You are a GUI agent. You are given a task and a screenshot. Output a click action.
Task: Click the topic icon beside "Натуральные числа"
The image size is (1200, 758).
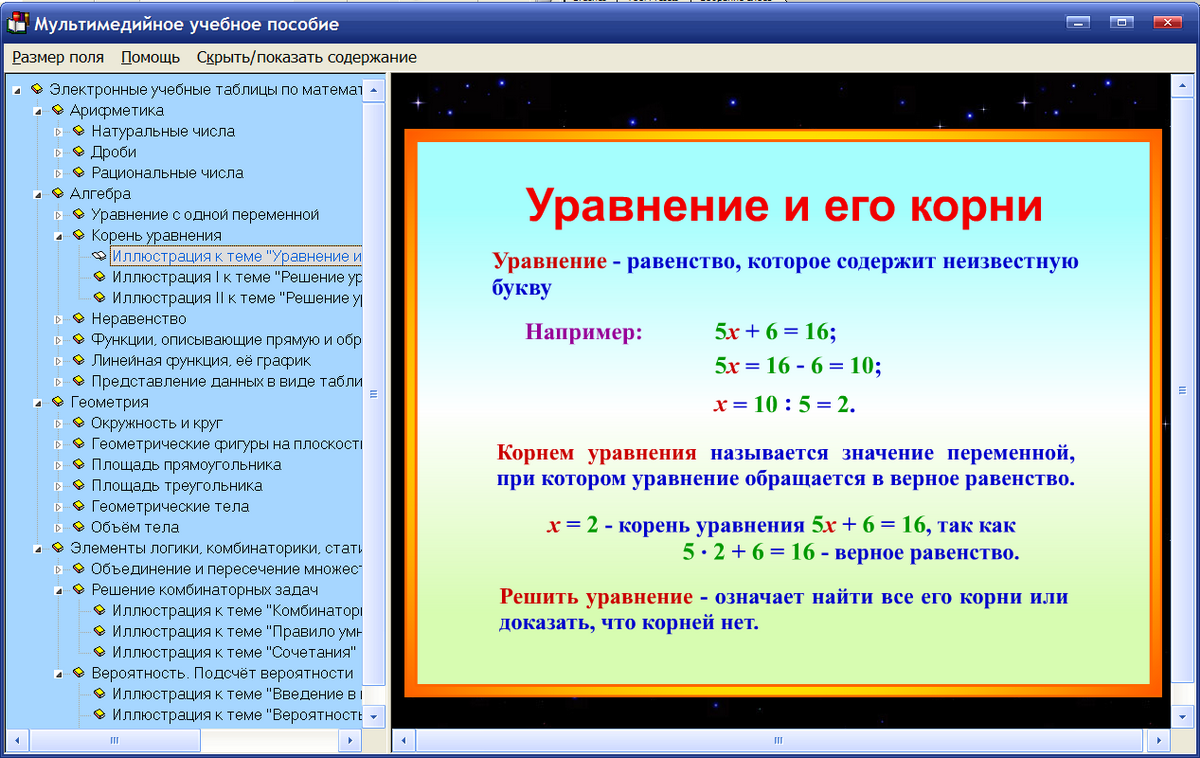(78, 131)
